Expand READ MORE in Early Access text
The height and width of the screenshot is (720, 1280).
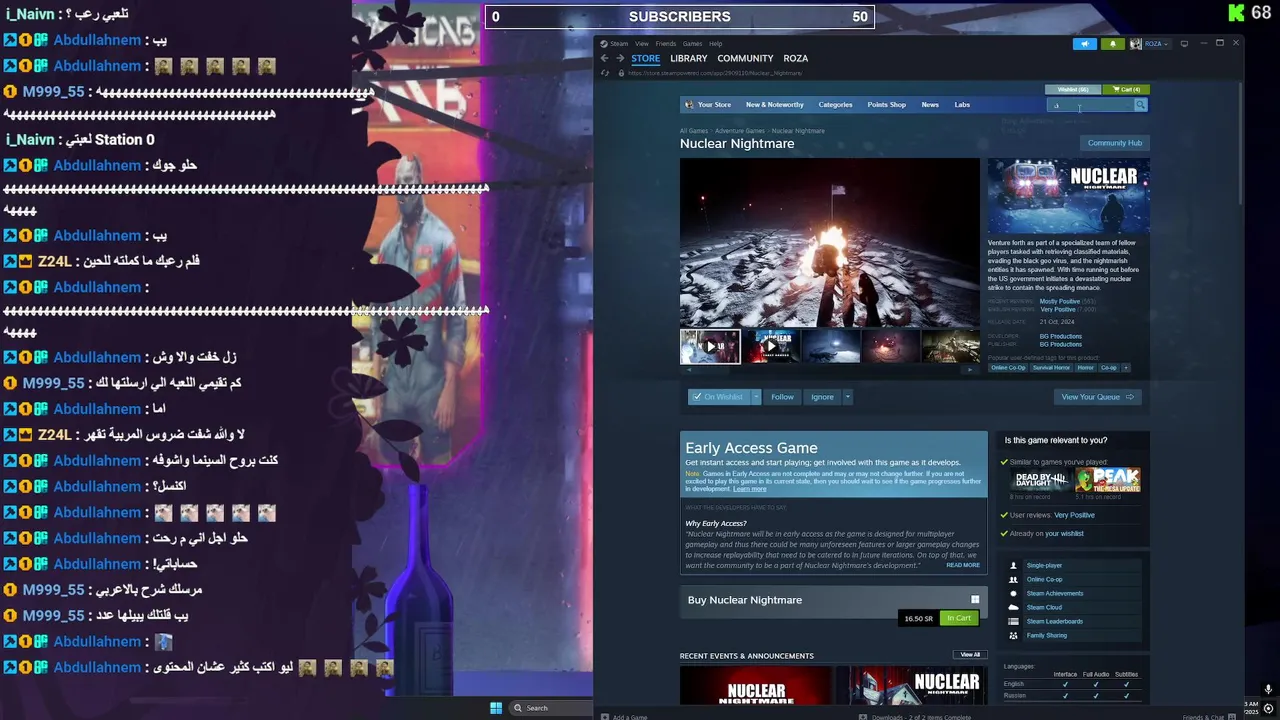pyautogui.click(x=963, y=565)
